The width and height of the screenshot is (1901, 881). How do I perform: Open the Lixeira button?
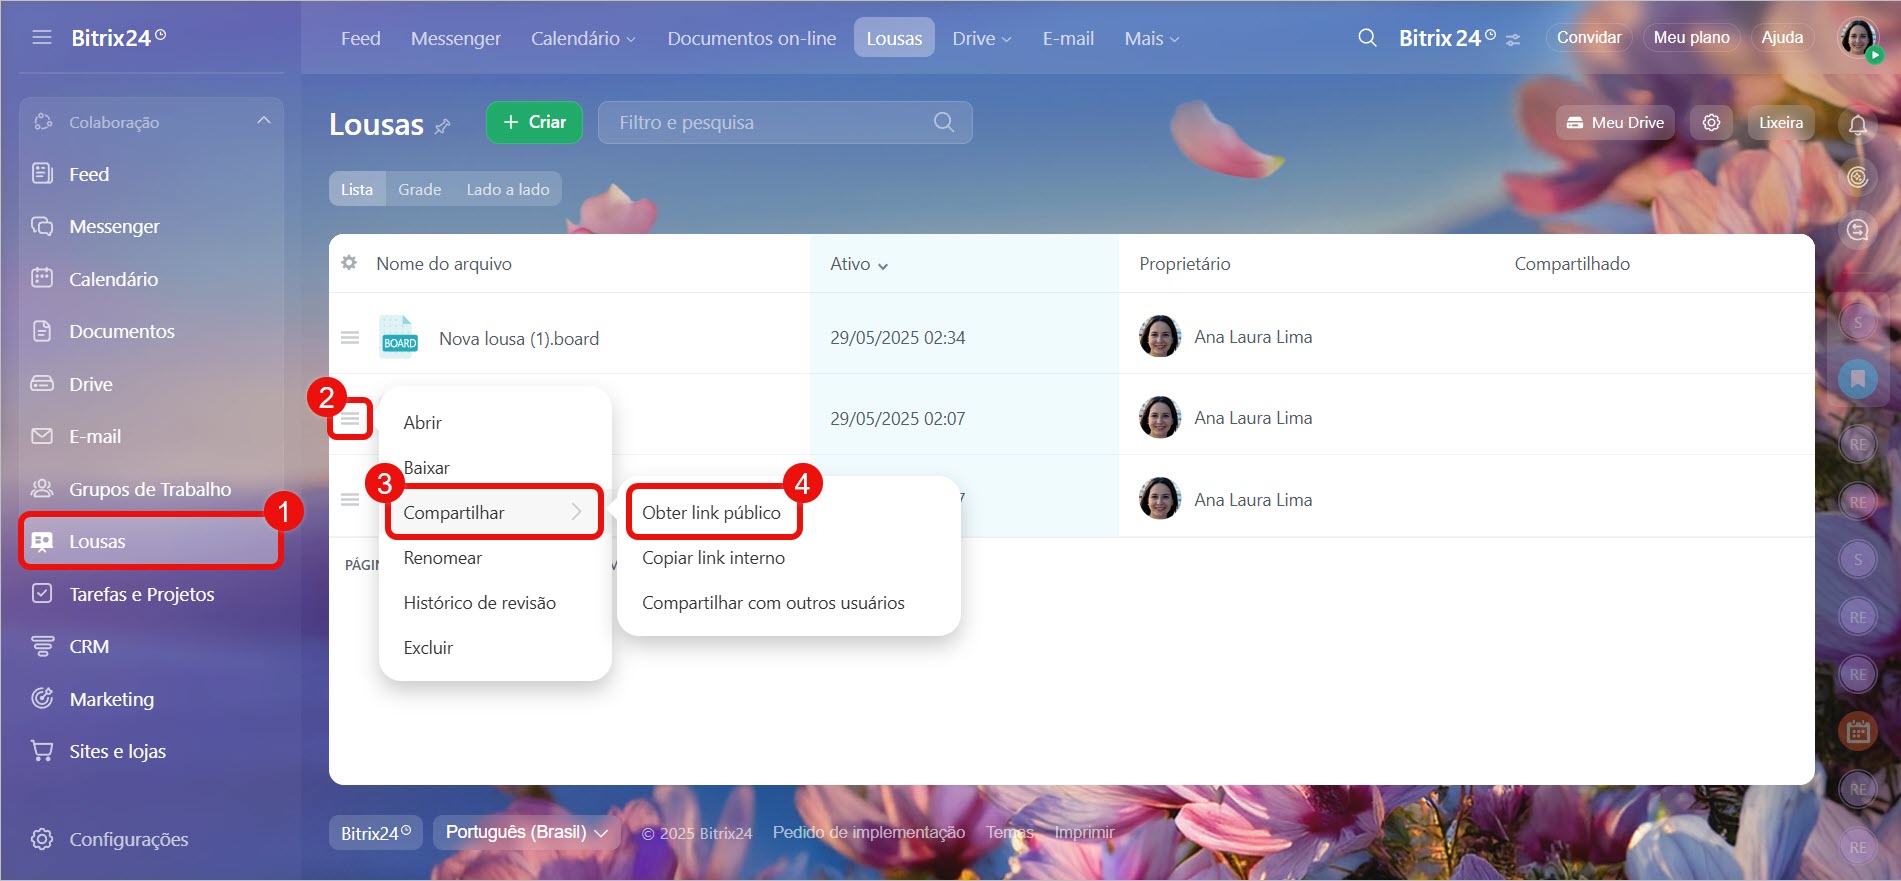pos(1781,122)
